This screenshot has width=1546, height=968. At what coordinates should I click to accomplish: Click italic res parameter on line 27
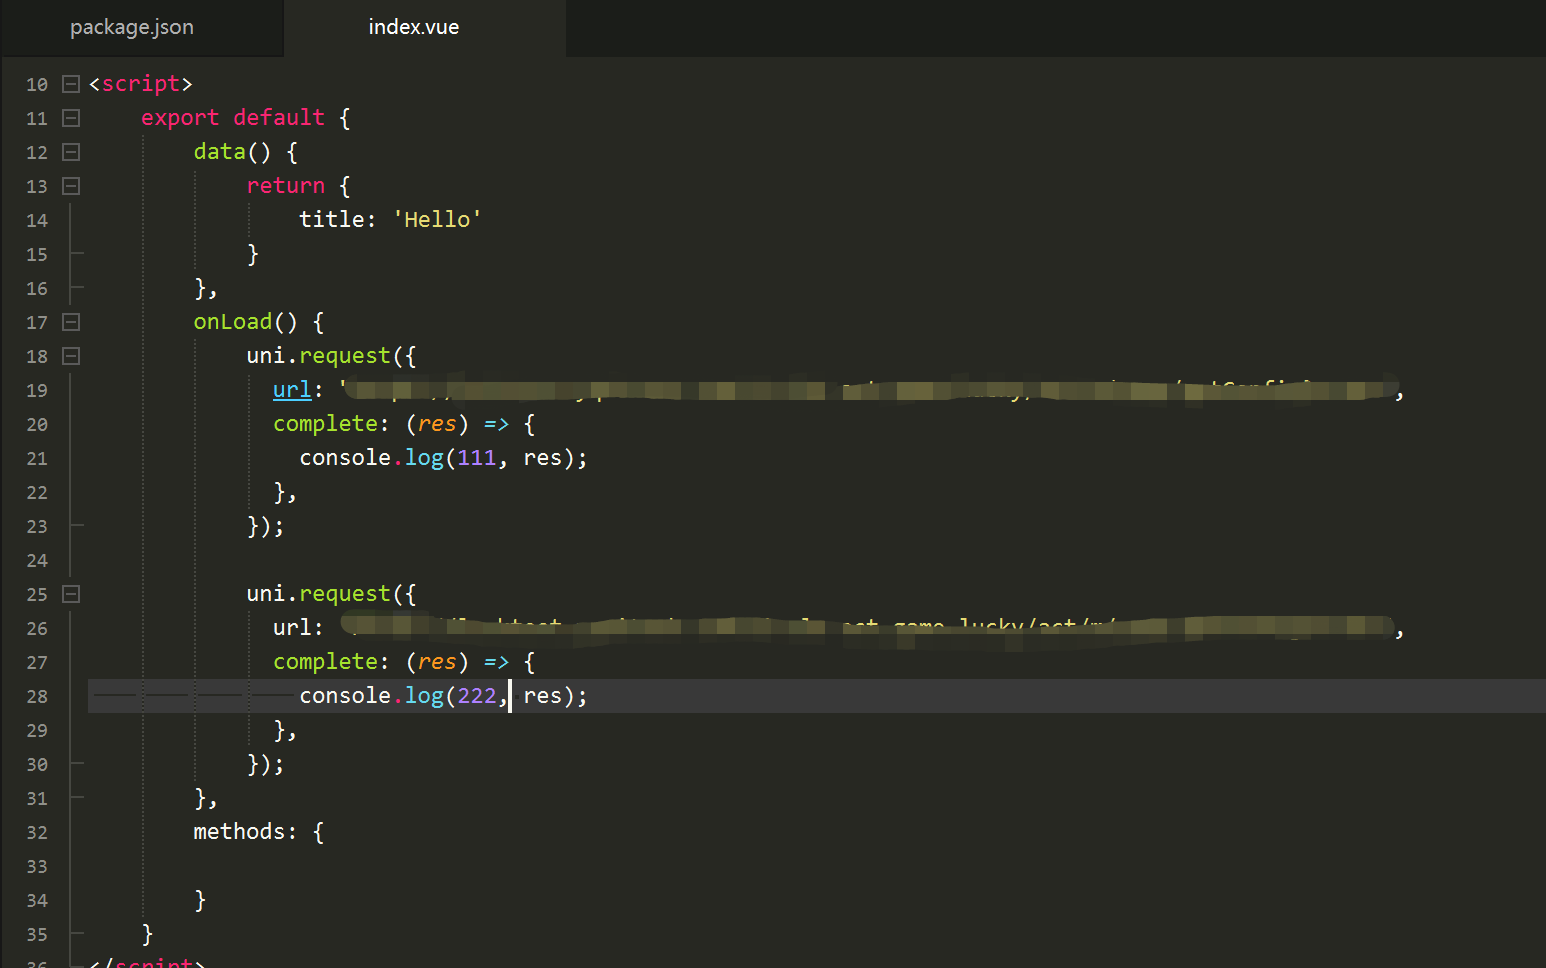pyautogui.click(x=437, y=662)
